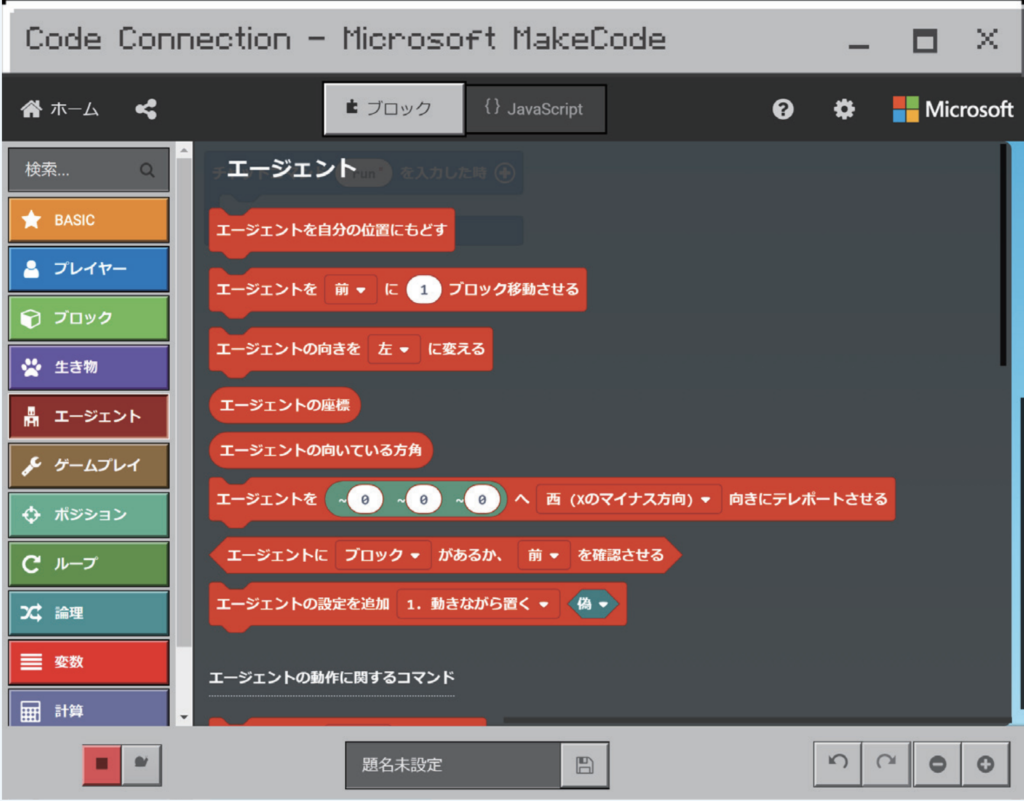Click the redo arrow icon
Screen dimensions: 1024x801
click(x=886, y=763)
